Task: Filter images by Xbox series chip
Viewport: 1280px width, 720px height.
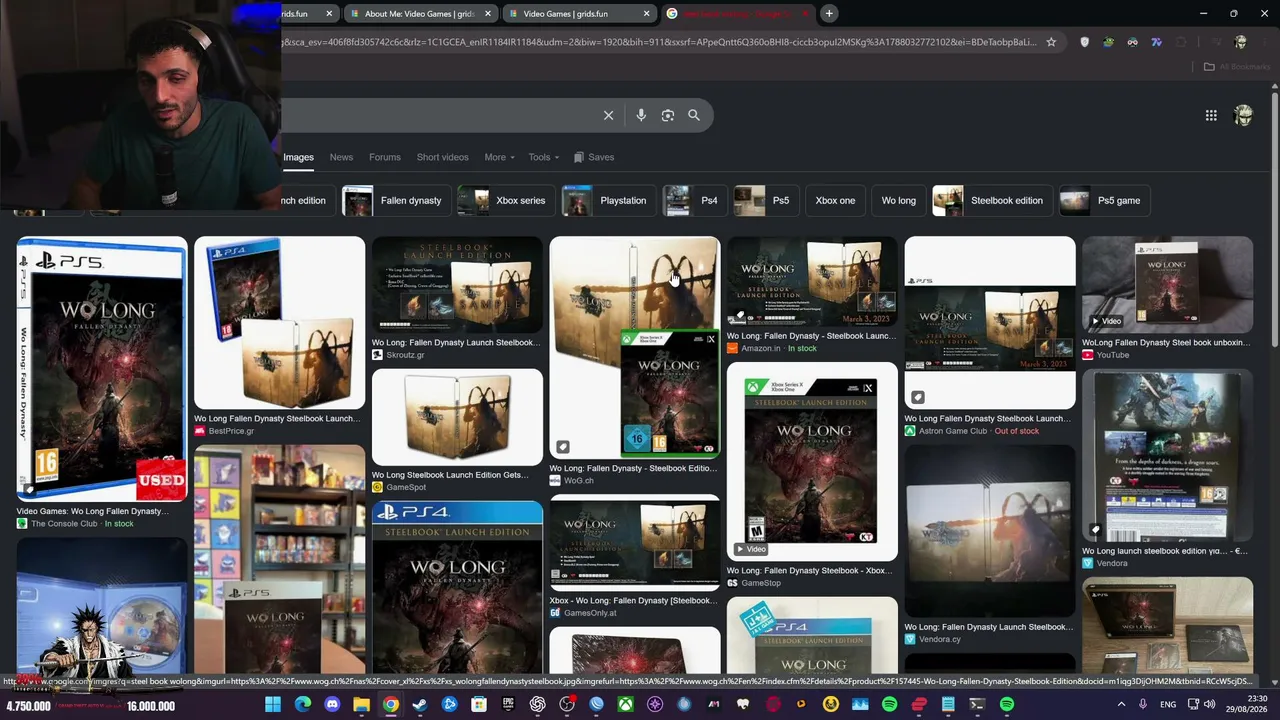Action: tap(505, 200)
